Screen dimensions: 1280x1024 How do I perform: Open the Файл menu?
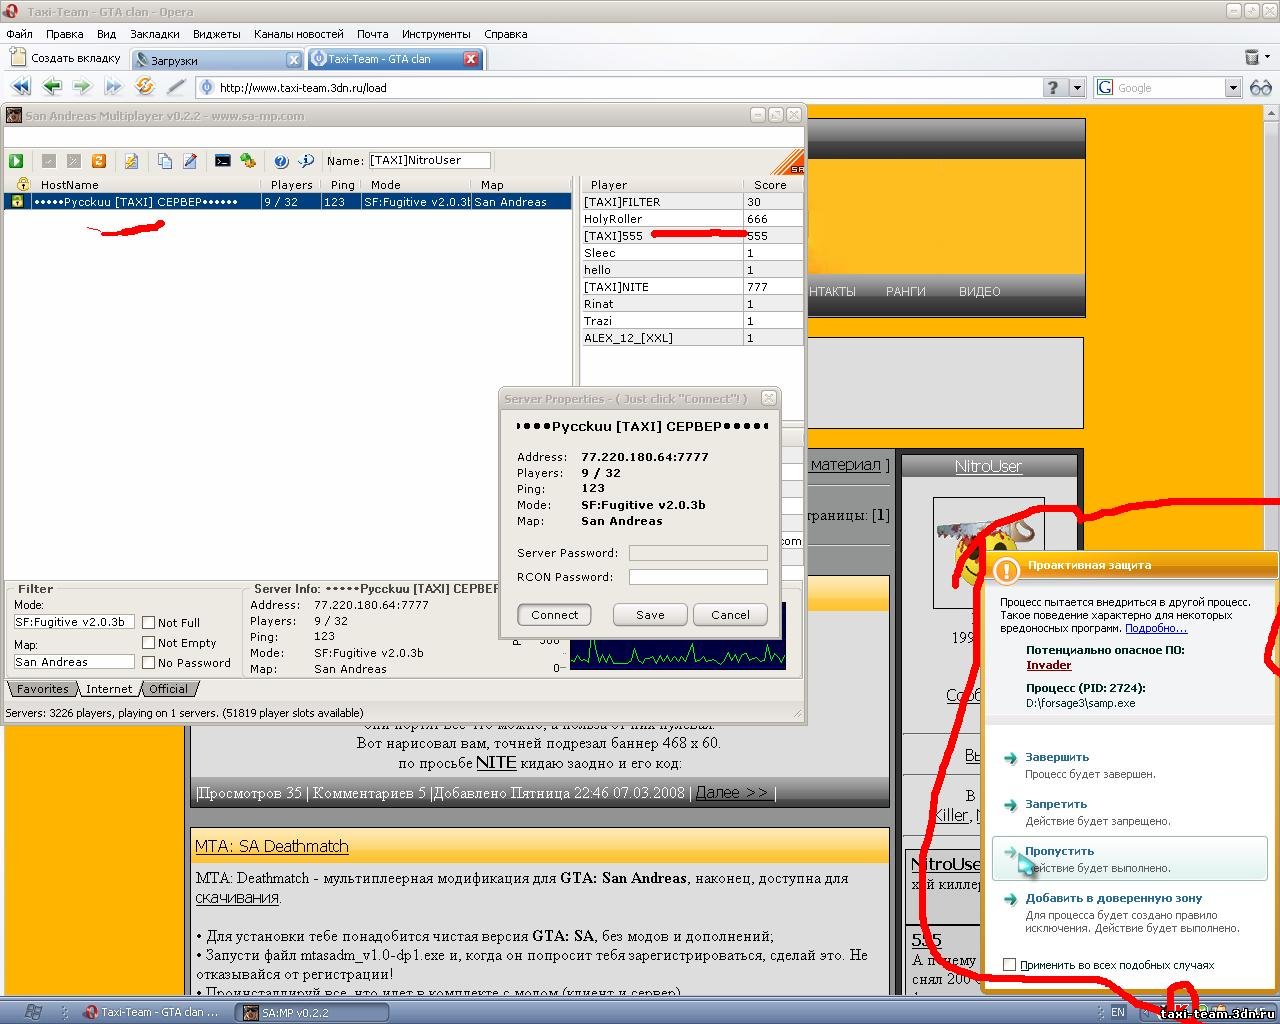pos(19,34)
